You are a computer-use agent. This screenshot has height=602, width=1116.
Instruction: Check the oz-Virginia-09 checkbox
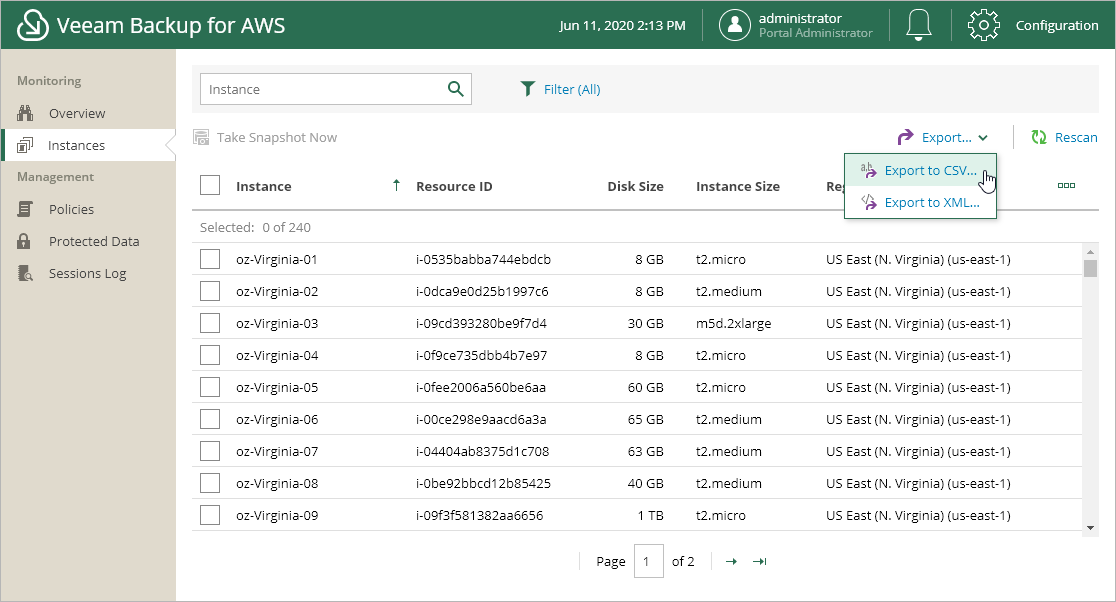[210, 515]
